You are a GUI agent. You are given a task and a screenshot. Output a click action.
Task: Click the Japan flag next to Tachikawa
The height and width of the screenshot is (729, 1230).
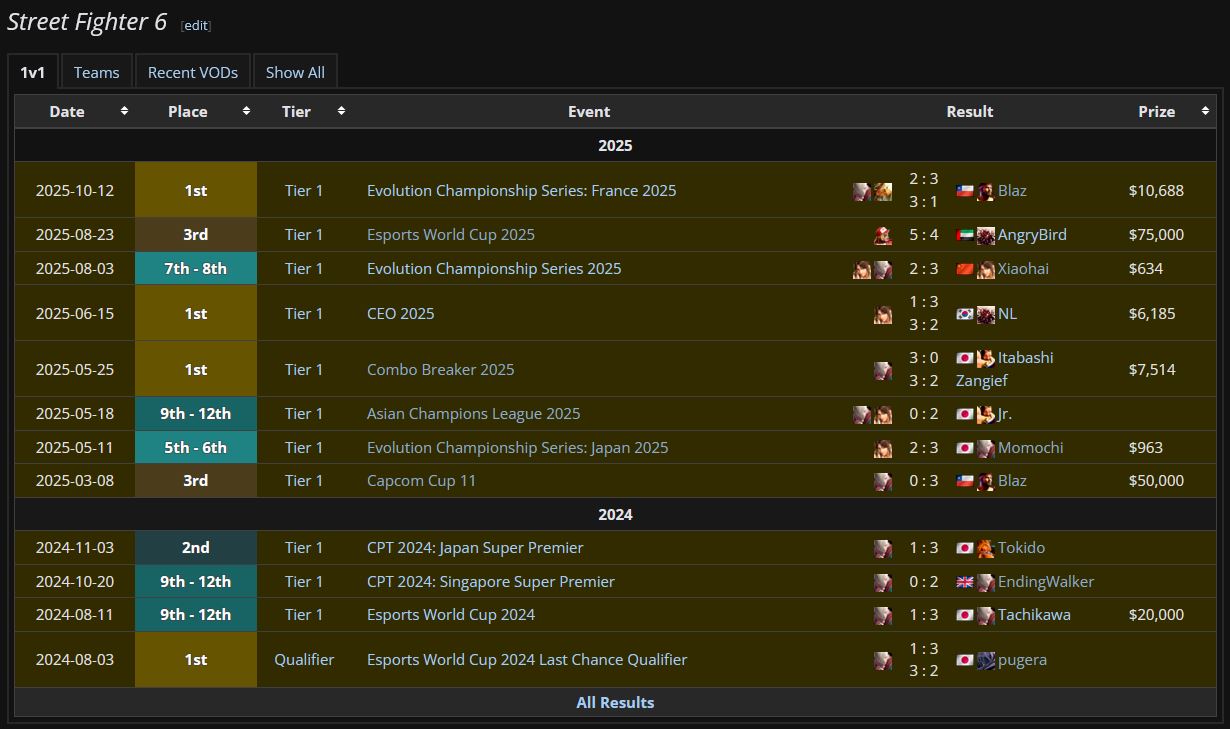pyautogui.click(x=965, y=615)
